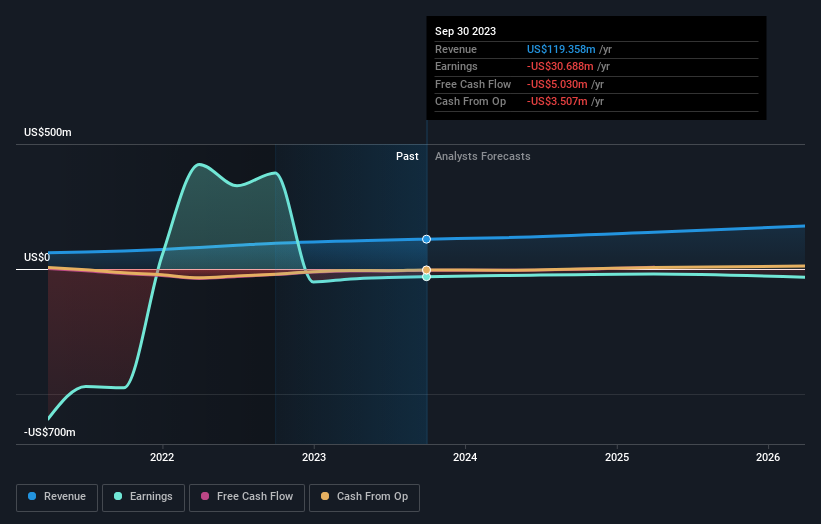The height and width of the screenshot is (524, 821).
Task: Click the Analysts Forecasts label
Action: (x=483, y=156)
